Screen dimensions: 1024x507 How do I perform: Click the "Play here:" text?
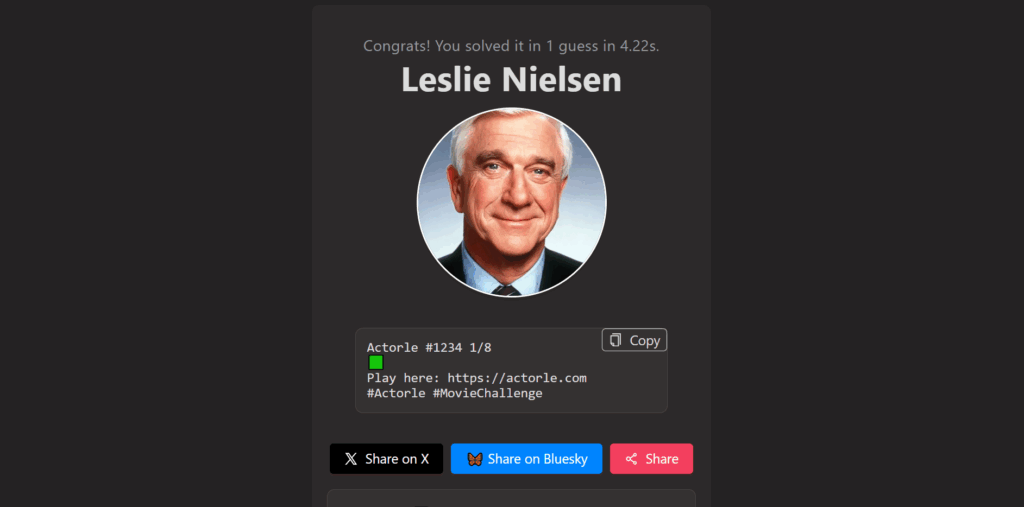[404, 378]
